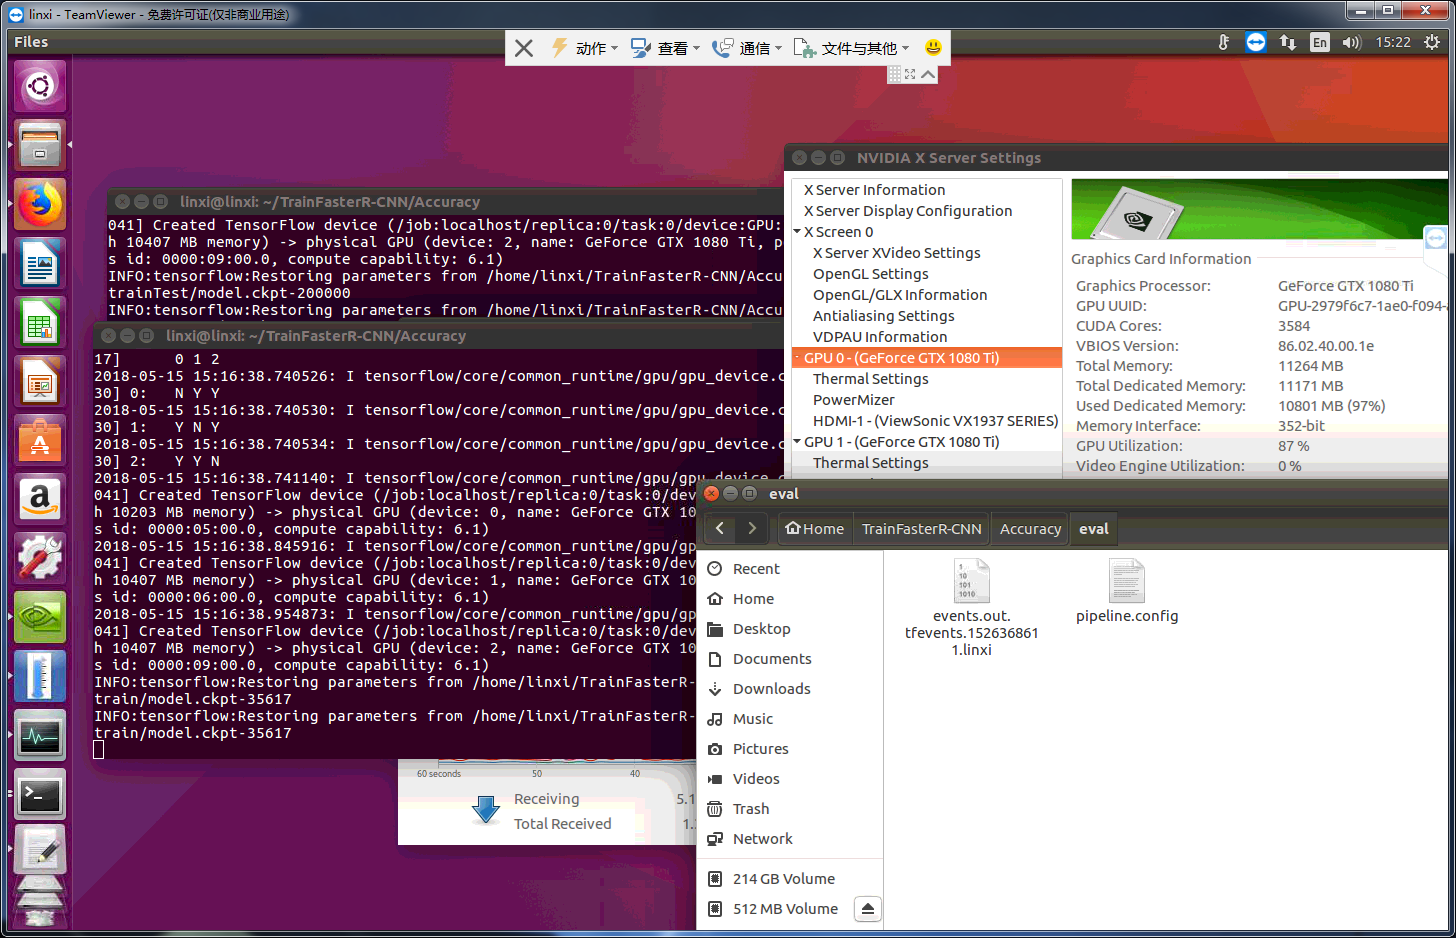Open System Monitor dock icon

tap(40, 735)
